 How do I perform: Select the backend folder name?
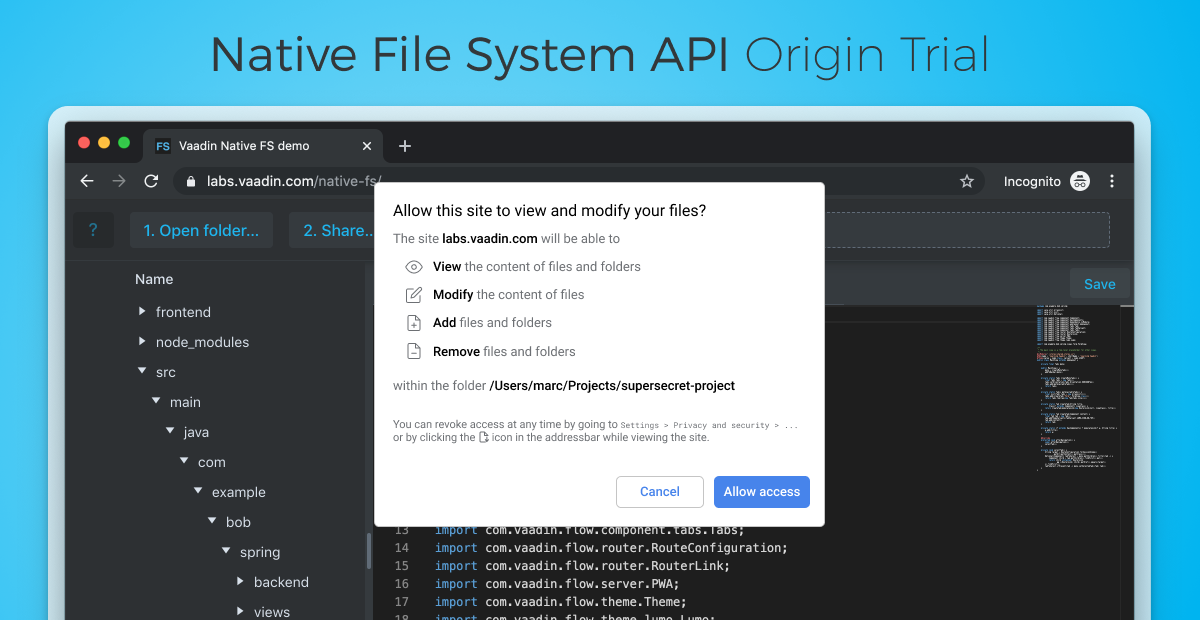pyautogui.click(x=281, y=582)
